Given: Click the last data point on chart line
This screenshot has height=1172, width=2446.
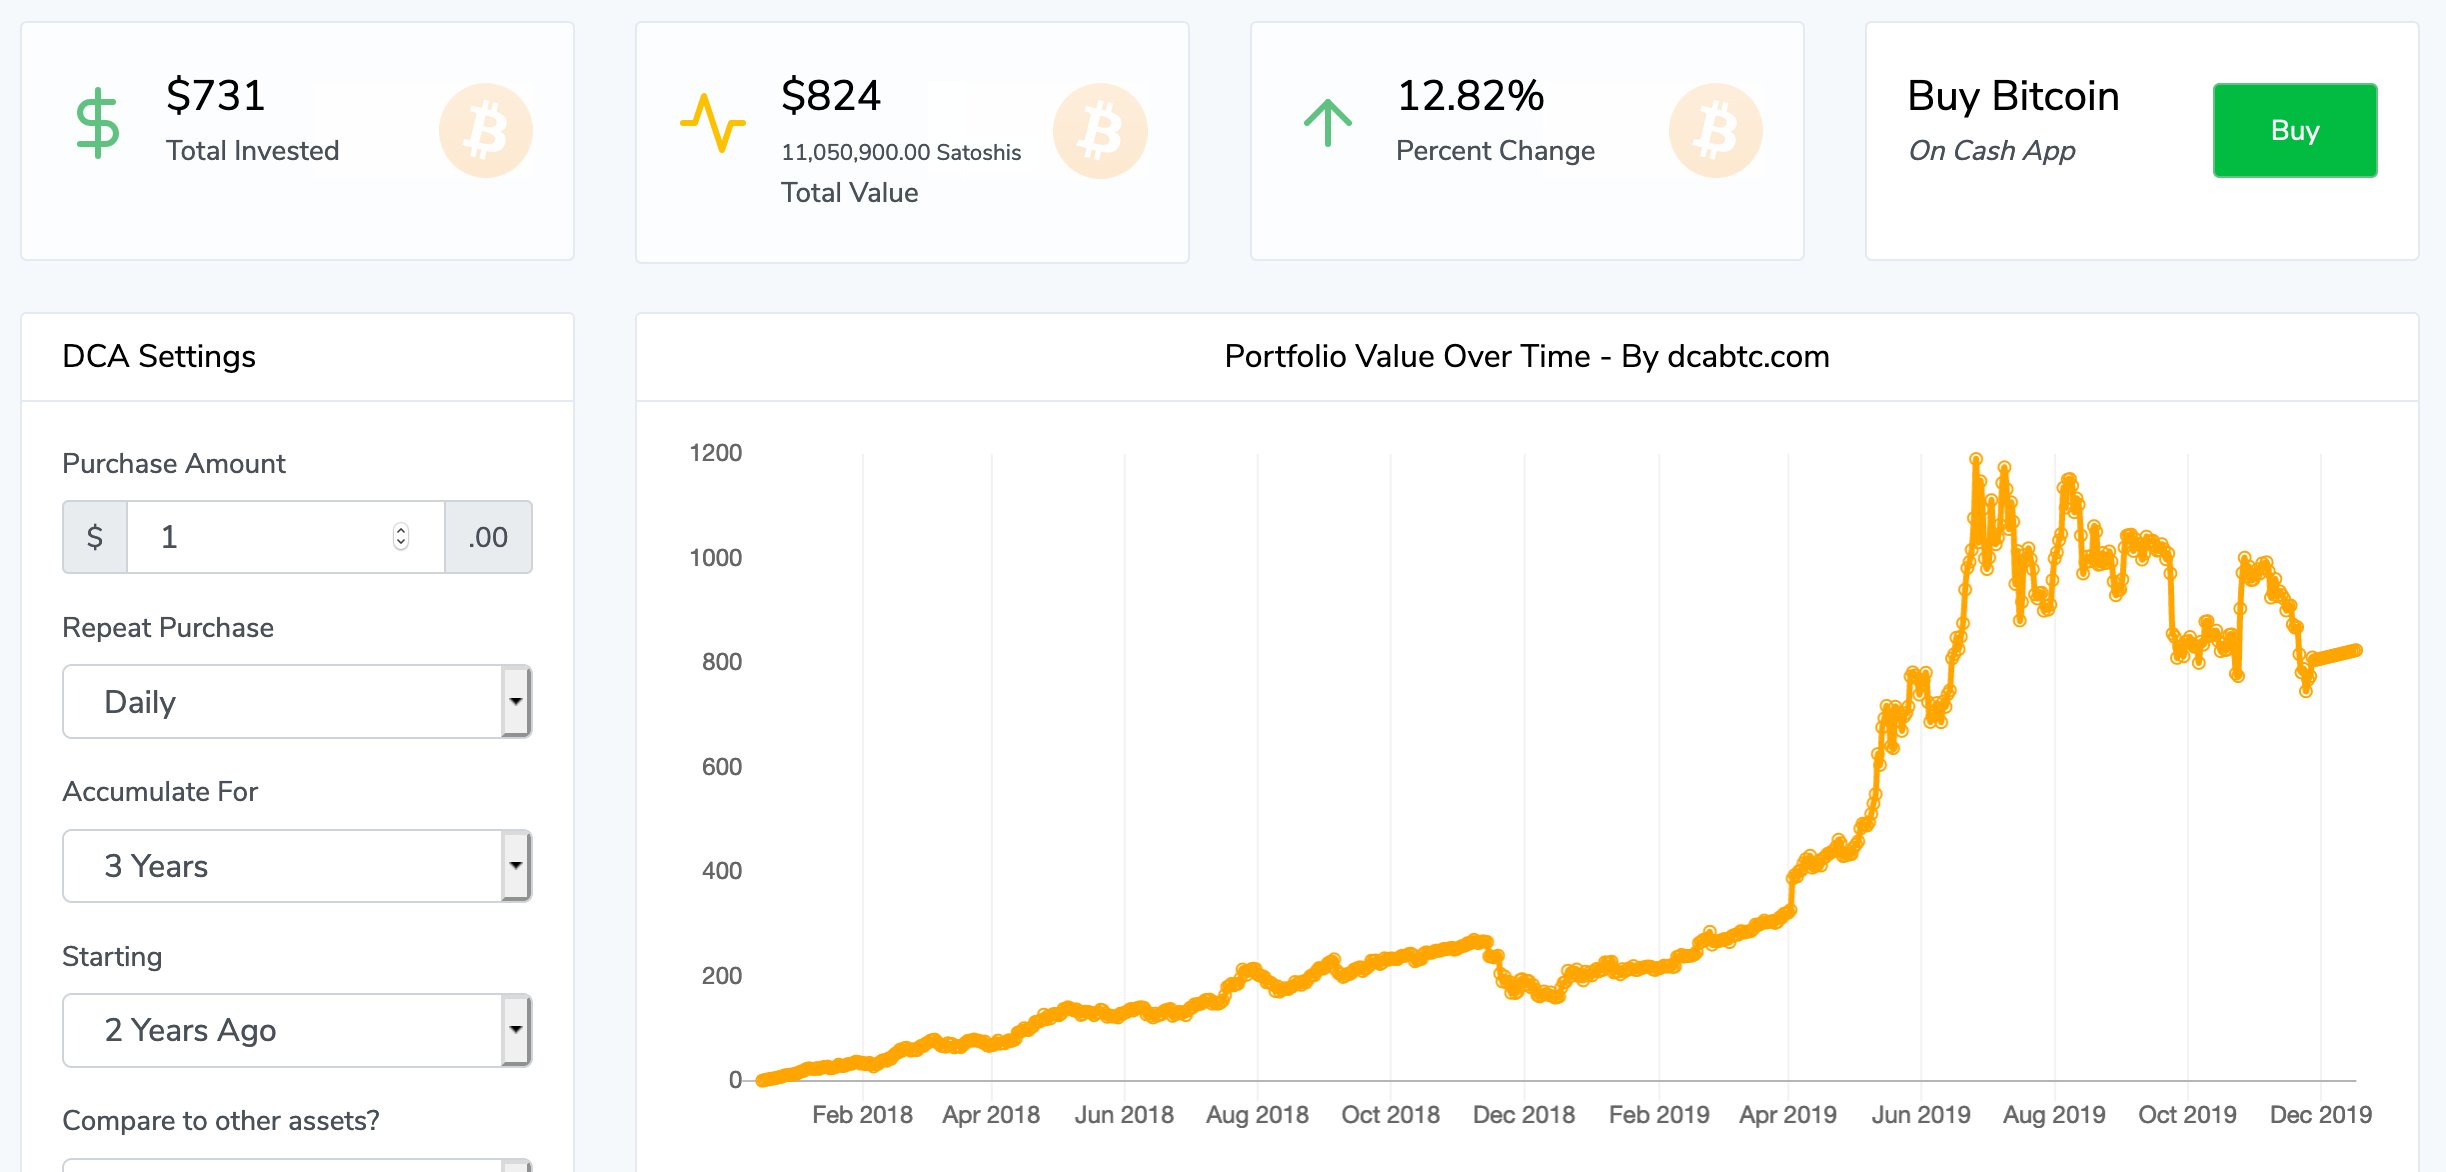Looking at the screenshot, I should 2357,650.
